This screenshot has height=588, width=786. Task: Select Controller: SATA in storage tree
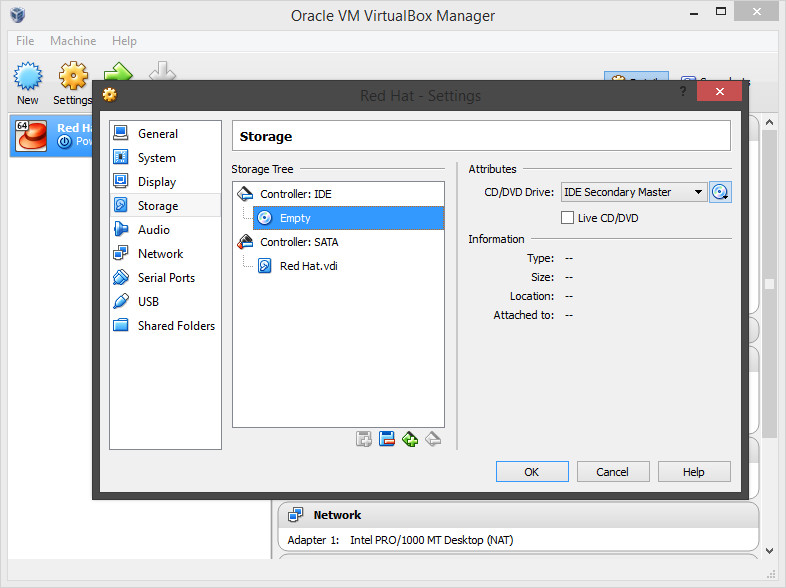click(339, 242)
